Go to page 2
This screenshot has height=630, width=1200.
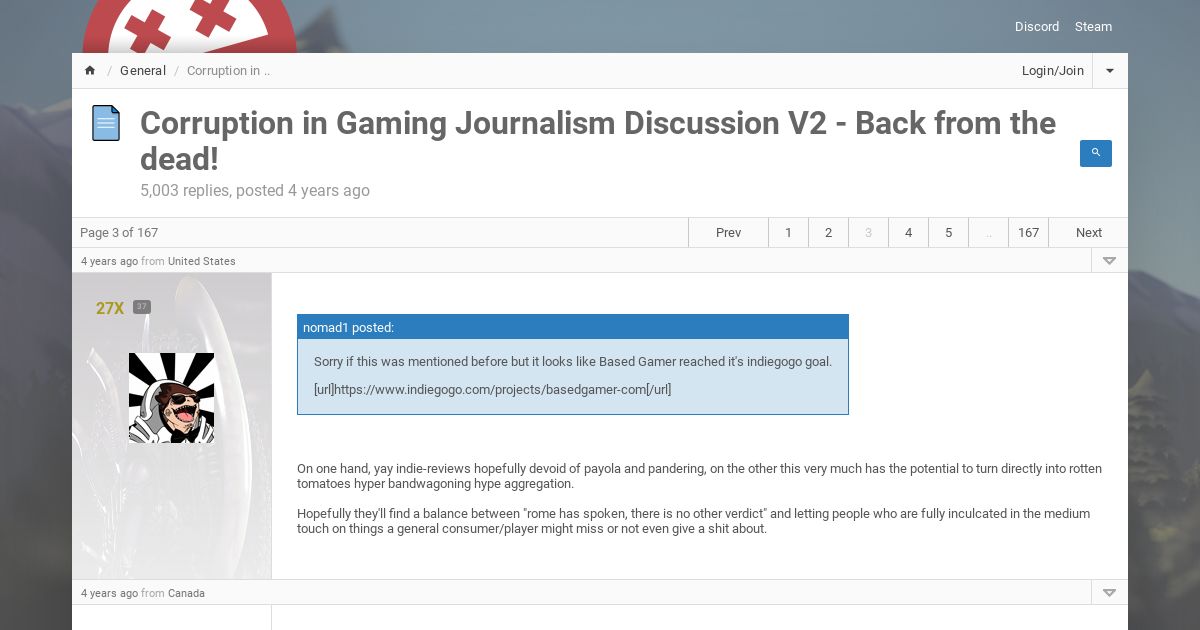828,233
